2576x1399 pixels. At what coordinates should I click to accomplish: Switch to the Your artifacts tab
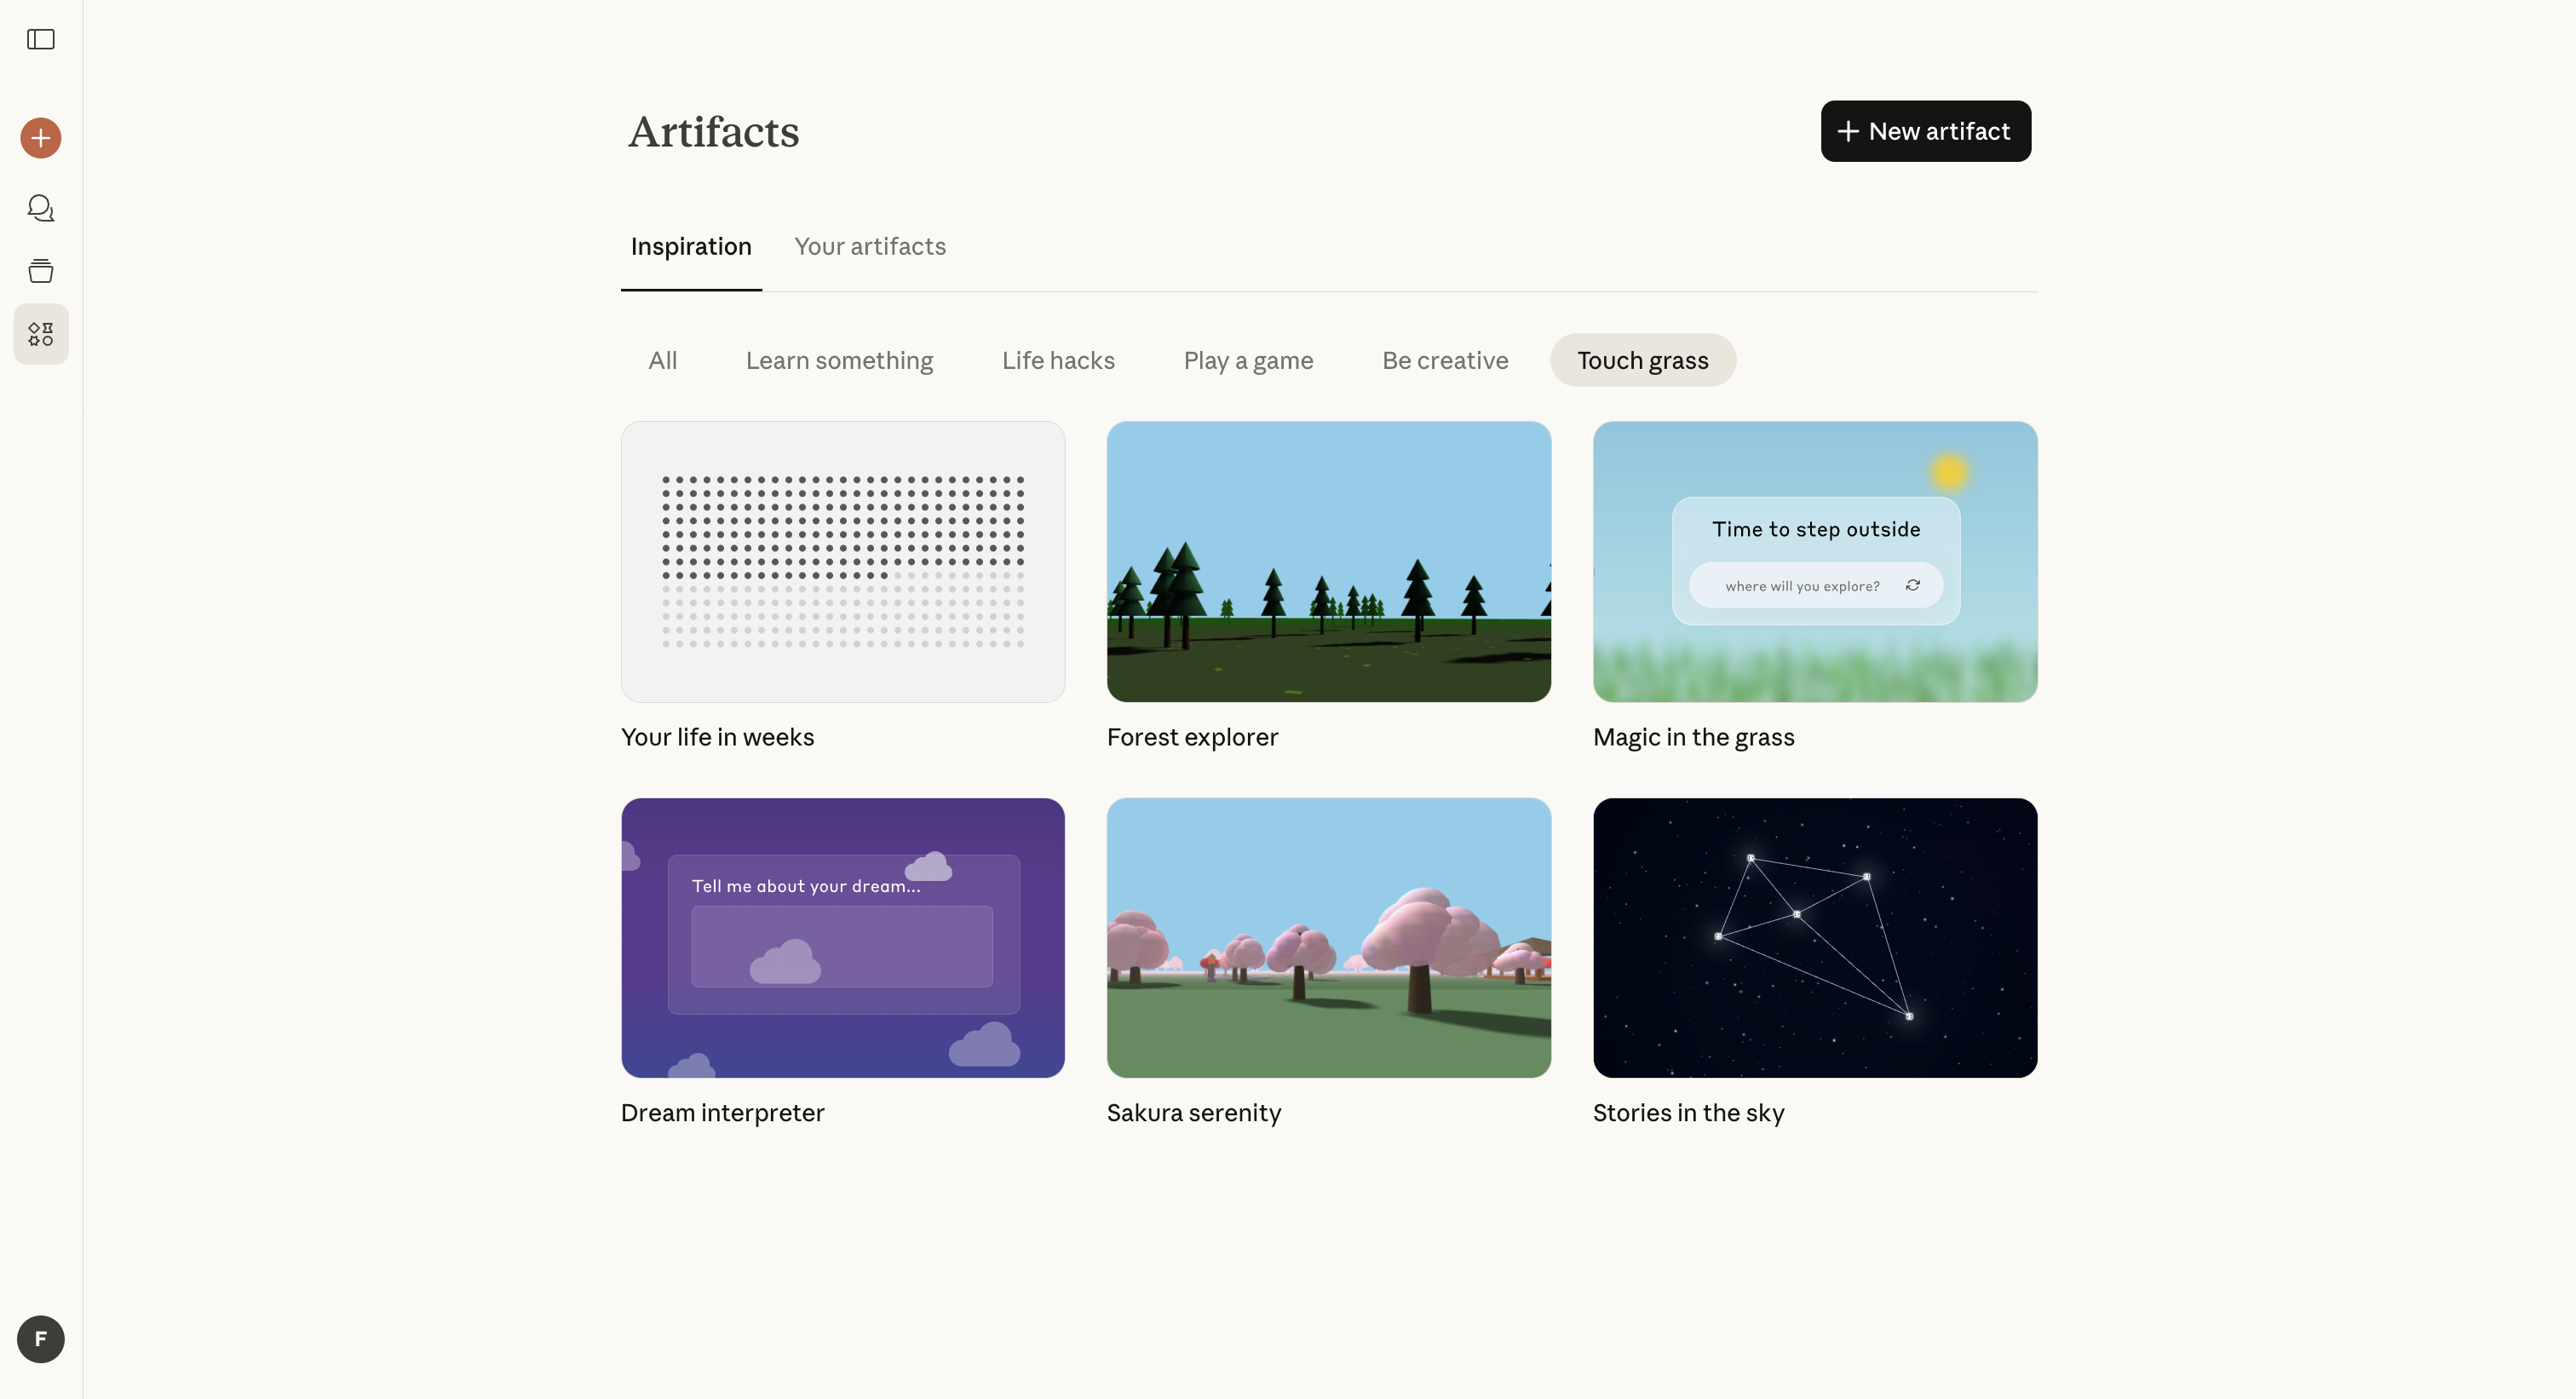[x=869, y=246]
